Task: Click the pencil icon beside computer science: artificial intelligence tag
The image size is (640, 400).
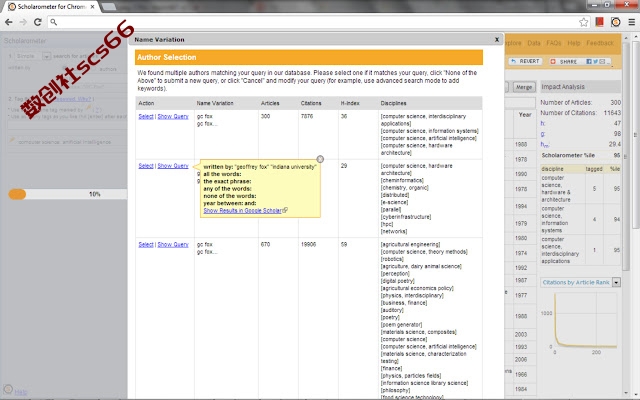Action: [12, 140]
